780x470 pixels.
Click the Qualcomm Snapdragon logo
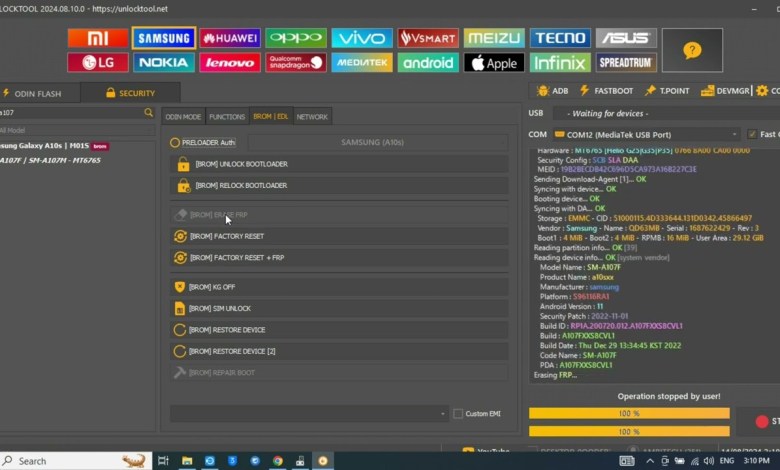pos(296,63)
